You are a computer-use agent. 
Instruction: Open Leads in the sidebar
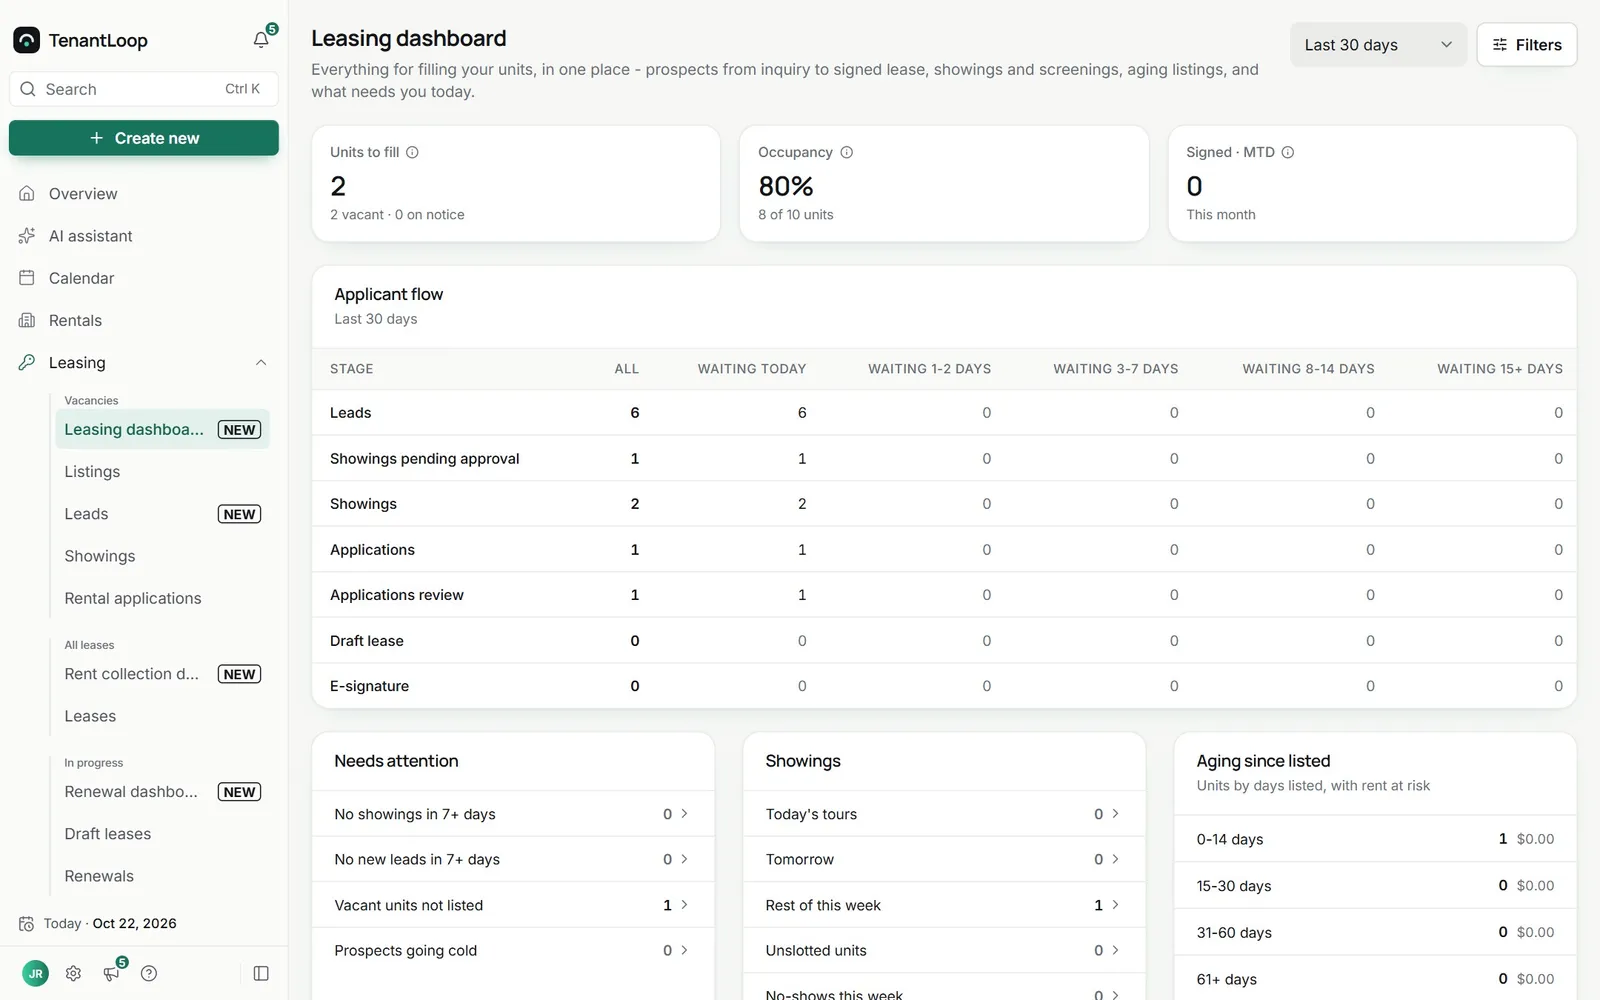[x=163, y=514]
